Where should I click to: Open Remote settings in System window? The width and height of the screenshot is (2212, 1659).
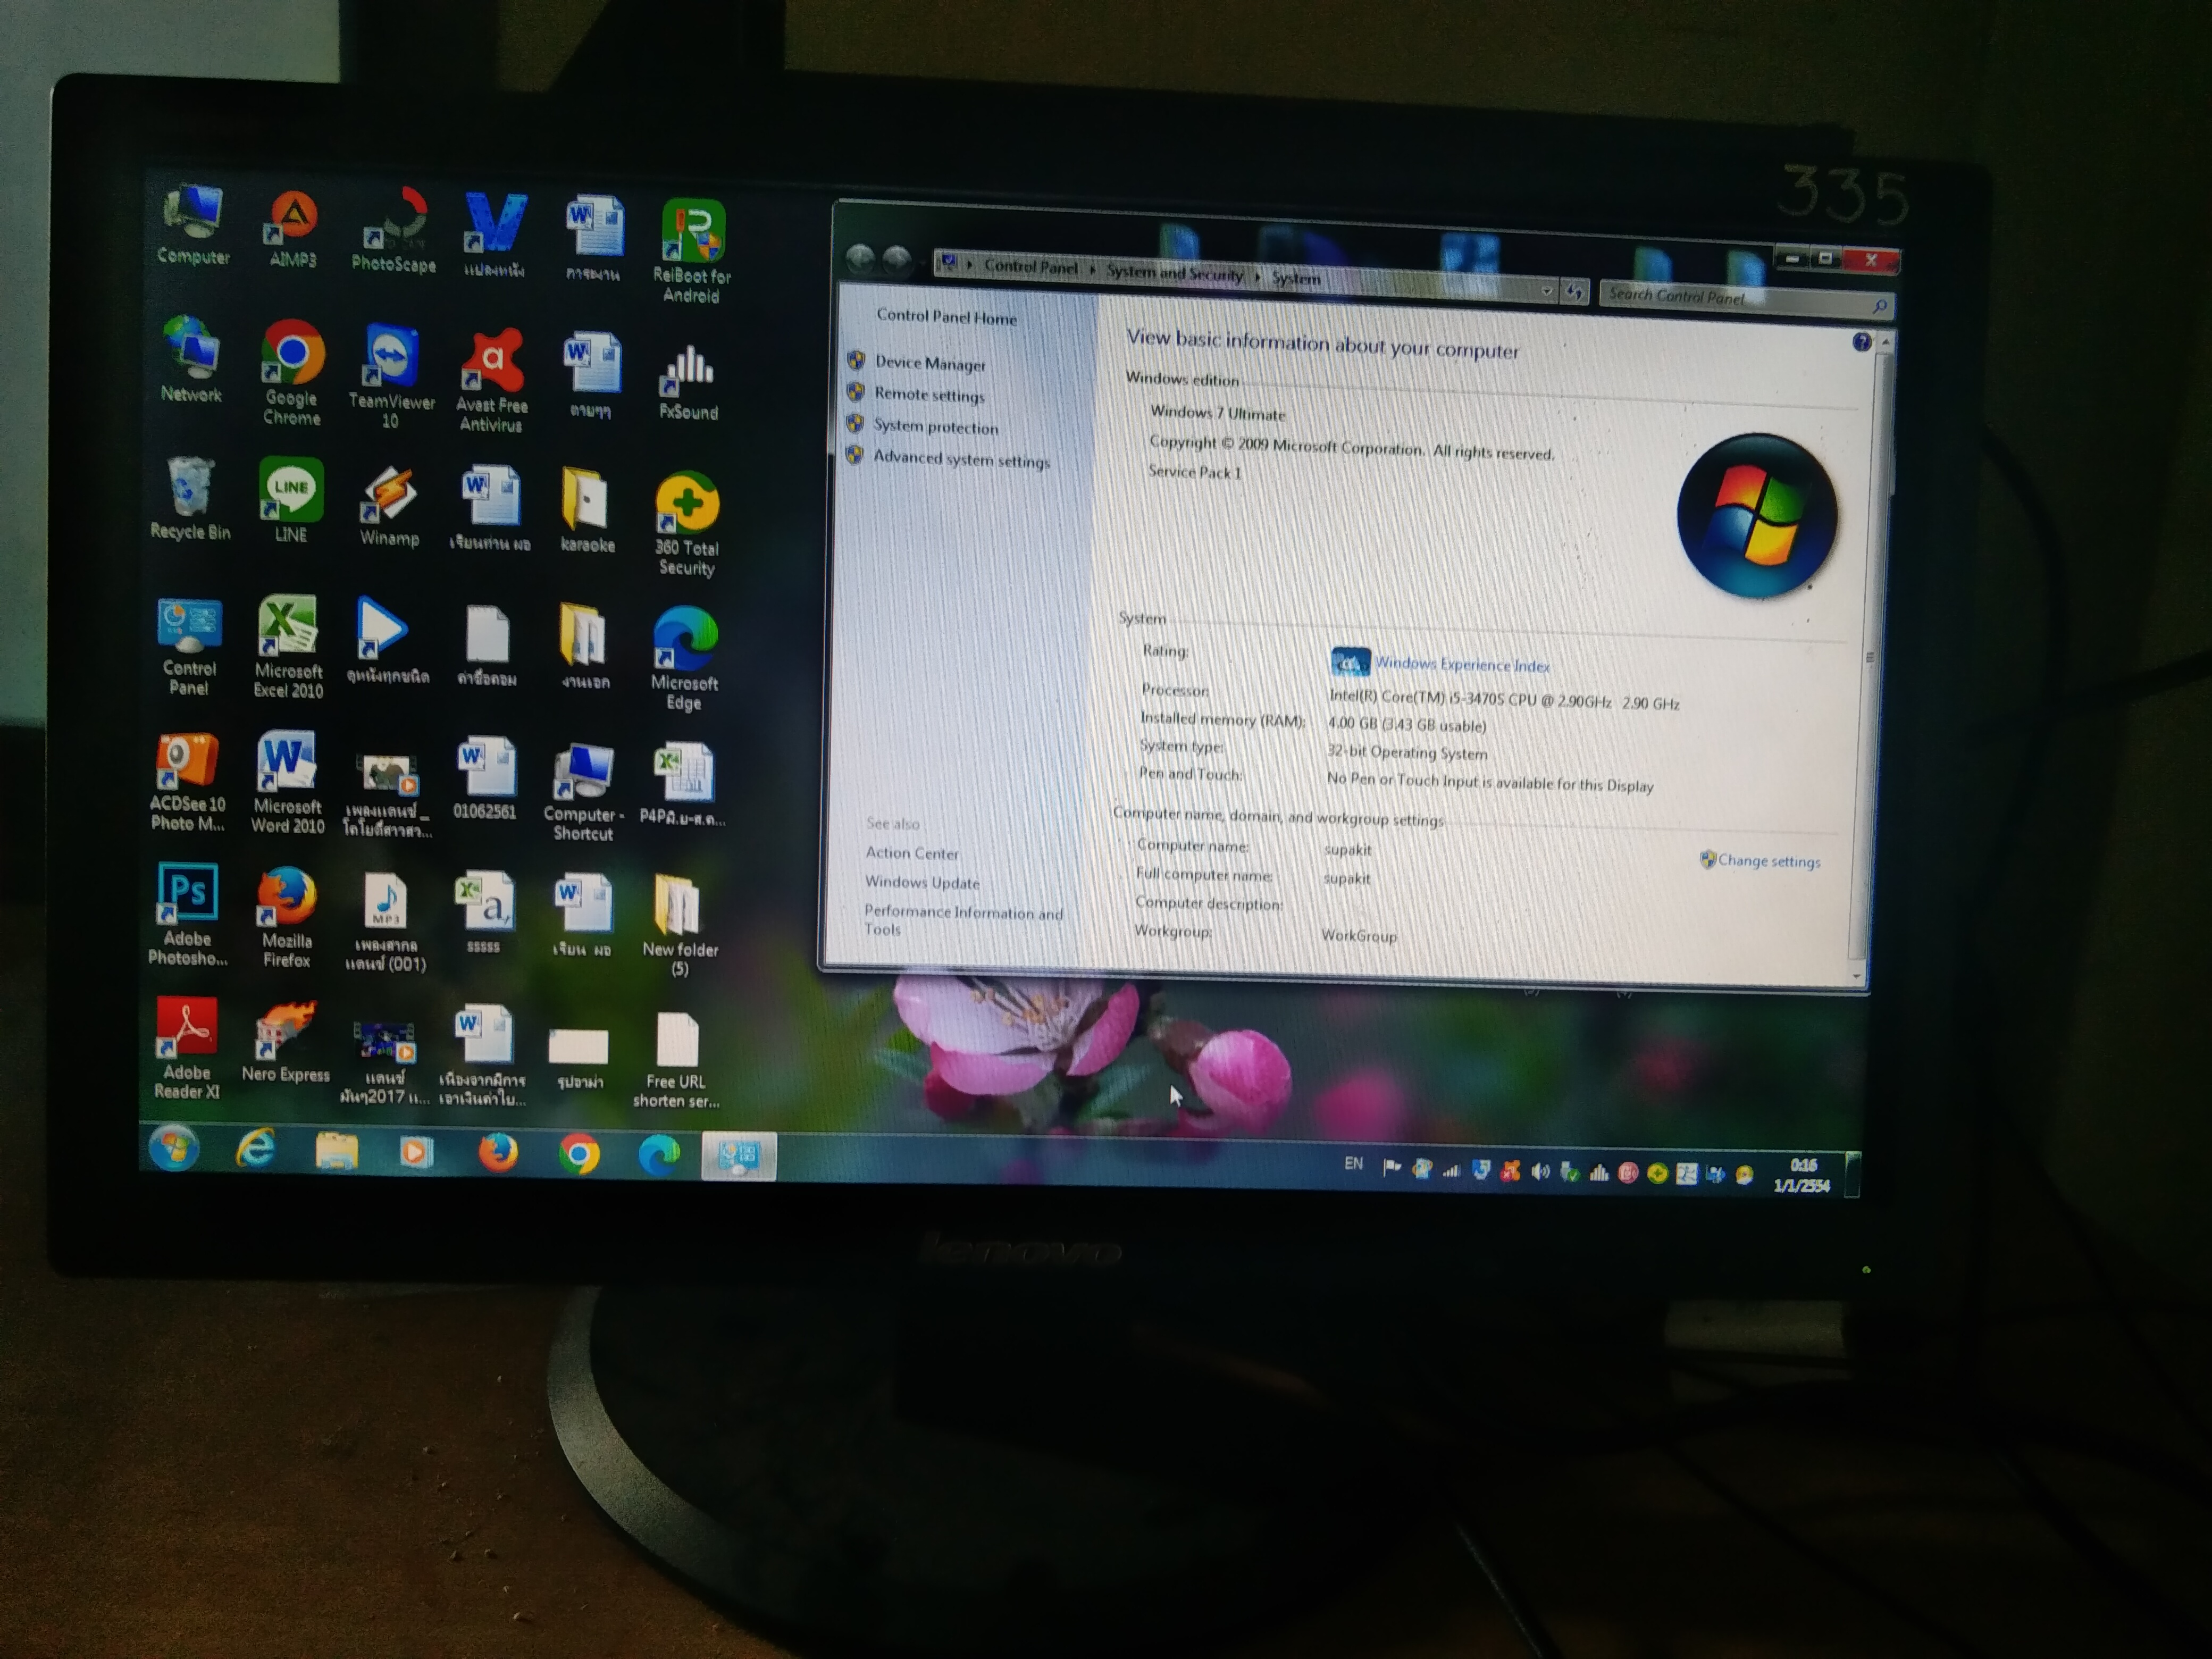point(929,395)
